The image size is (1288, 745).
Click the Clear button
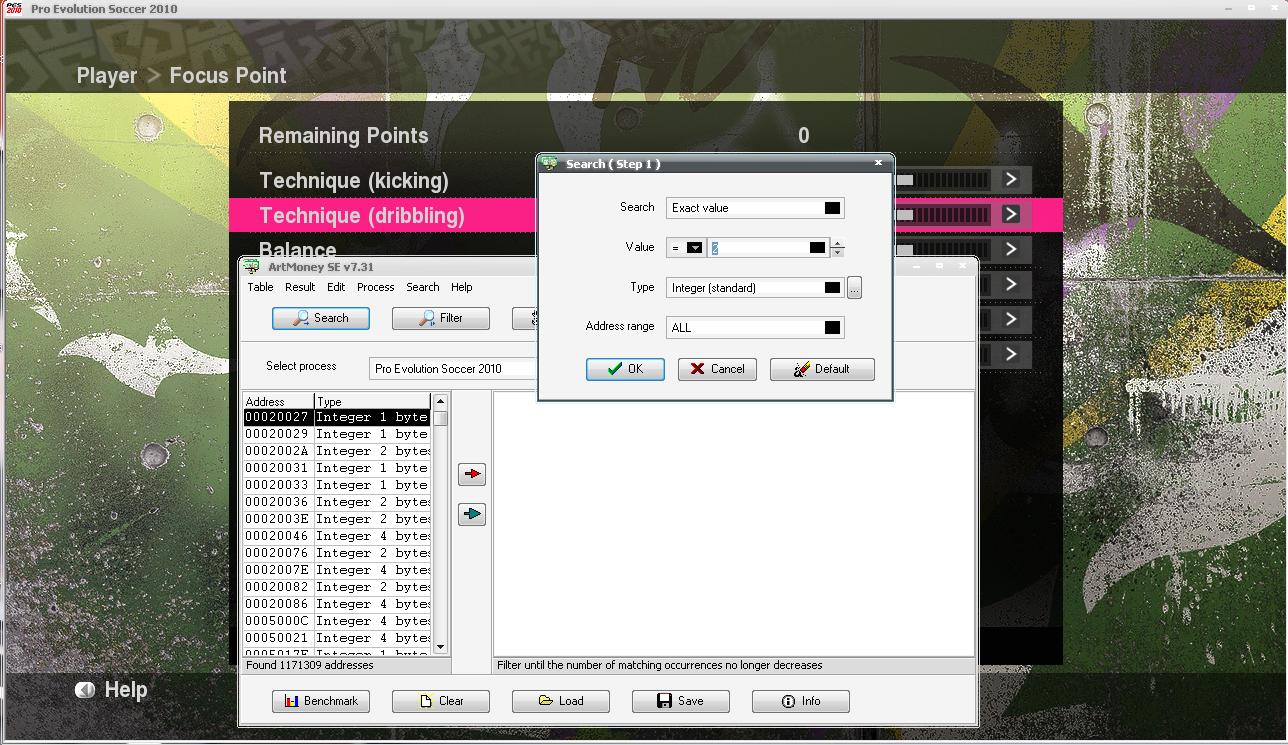click(x=441, y=701)
